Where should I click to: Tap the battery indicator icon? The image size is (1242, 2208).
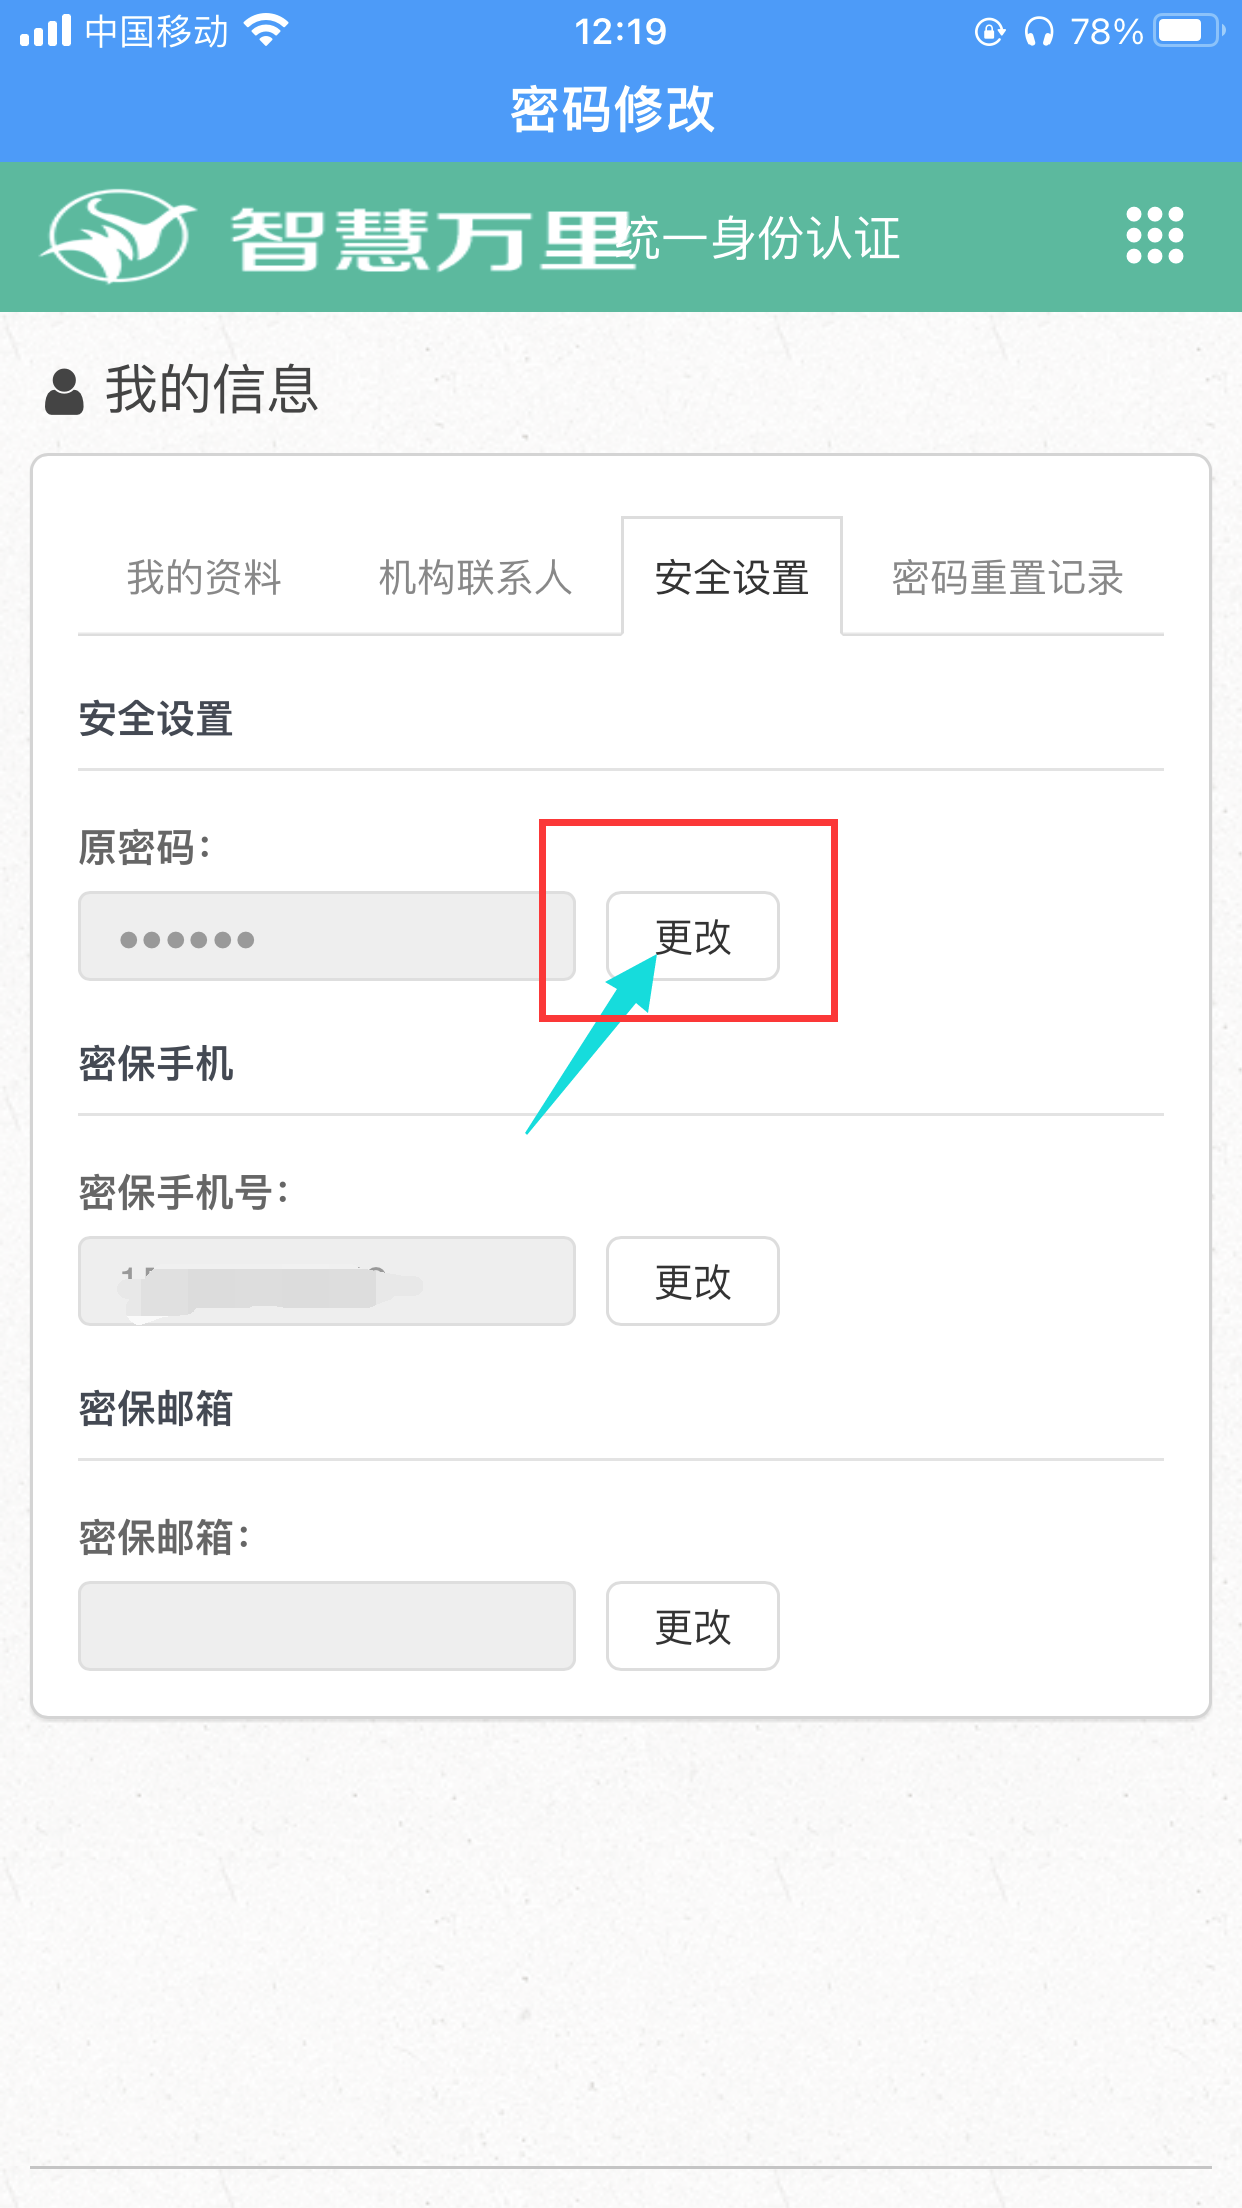click(x=1188, y=31)
